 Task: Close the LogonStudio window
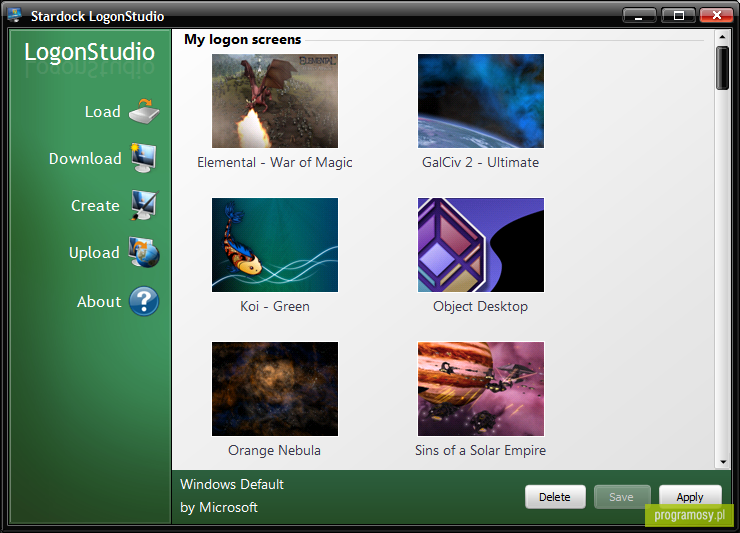coord(716,16)
